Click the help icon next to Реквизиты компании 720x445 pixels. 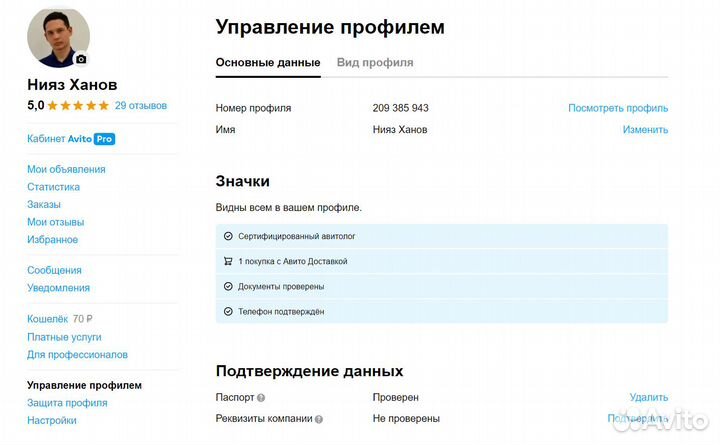[x=319, y=419]
